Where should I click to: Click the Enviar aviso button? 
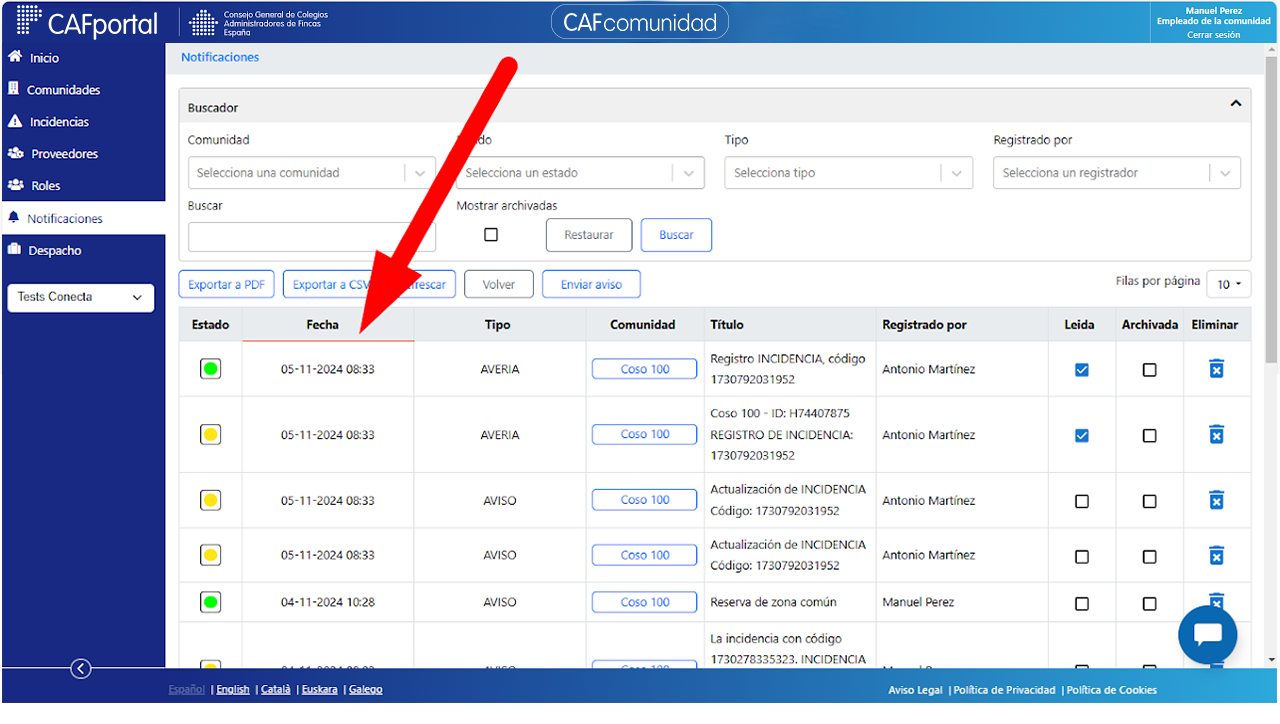point(591,284)
